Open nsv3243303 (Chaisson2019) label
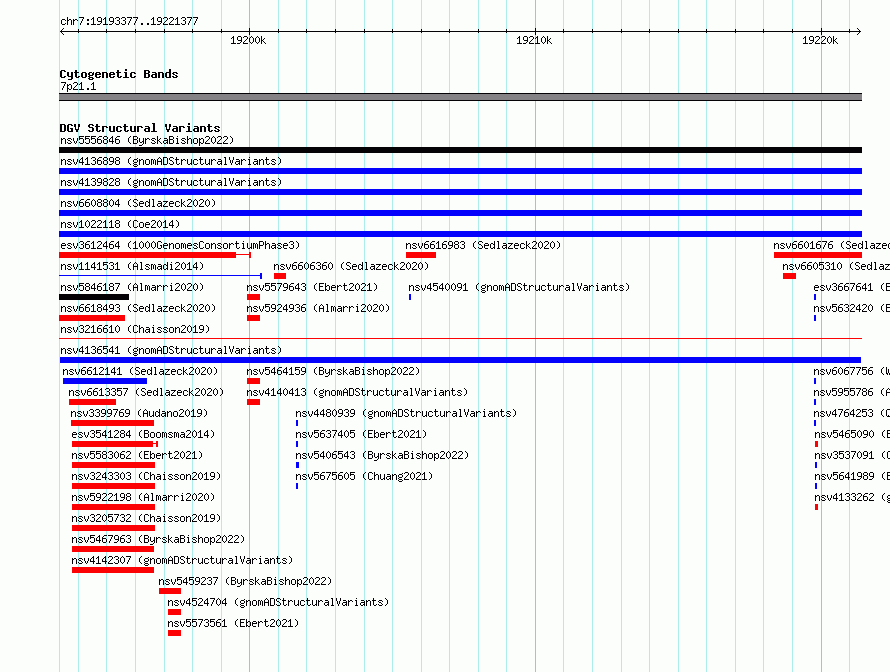The image size is (890, 672). [x=146, y=476]
